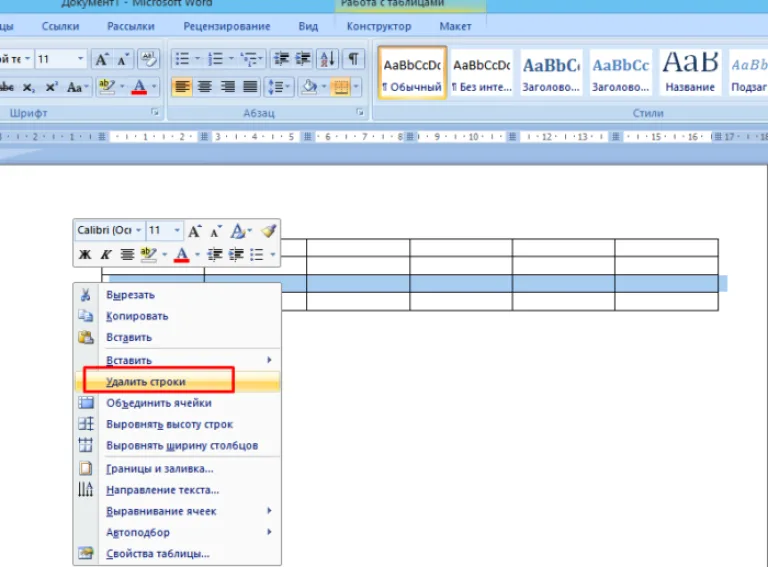768x567 pixels.
Task: Click mini toolbar center align icon
Action: pyautogui.click(x=127, y=255)
